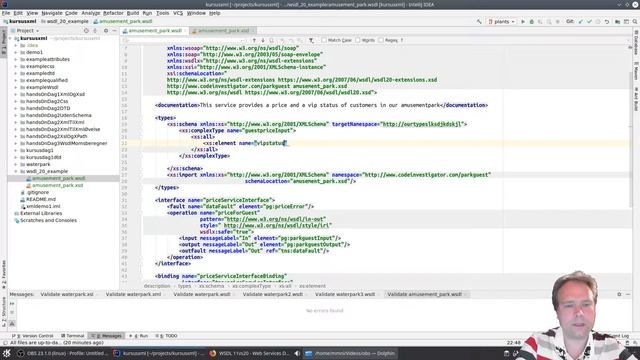Viewport: 640px width, 360px height.
Task: Open the Messages panel settings gear
Action: [619, 294]
